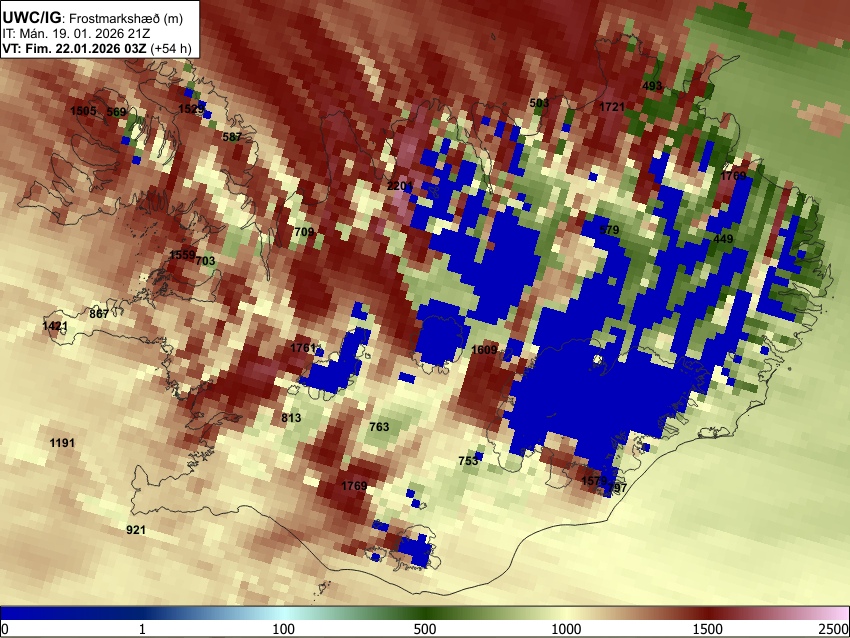Screen dimensions: 850x638
Task: Click the map value 753
Action: point(468,461)
